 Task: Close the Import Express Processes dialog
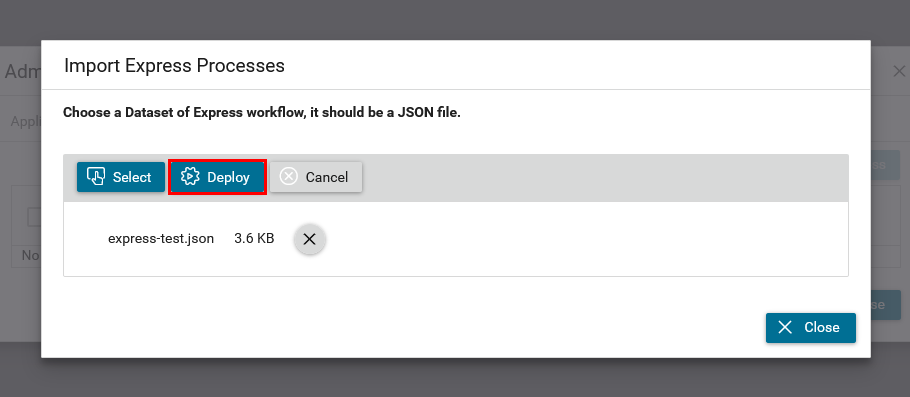pyautogui.click(x=811, y=328)
